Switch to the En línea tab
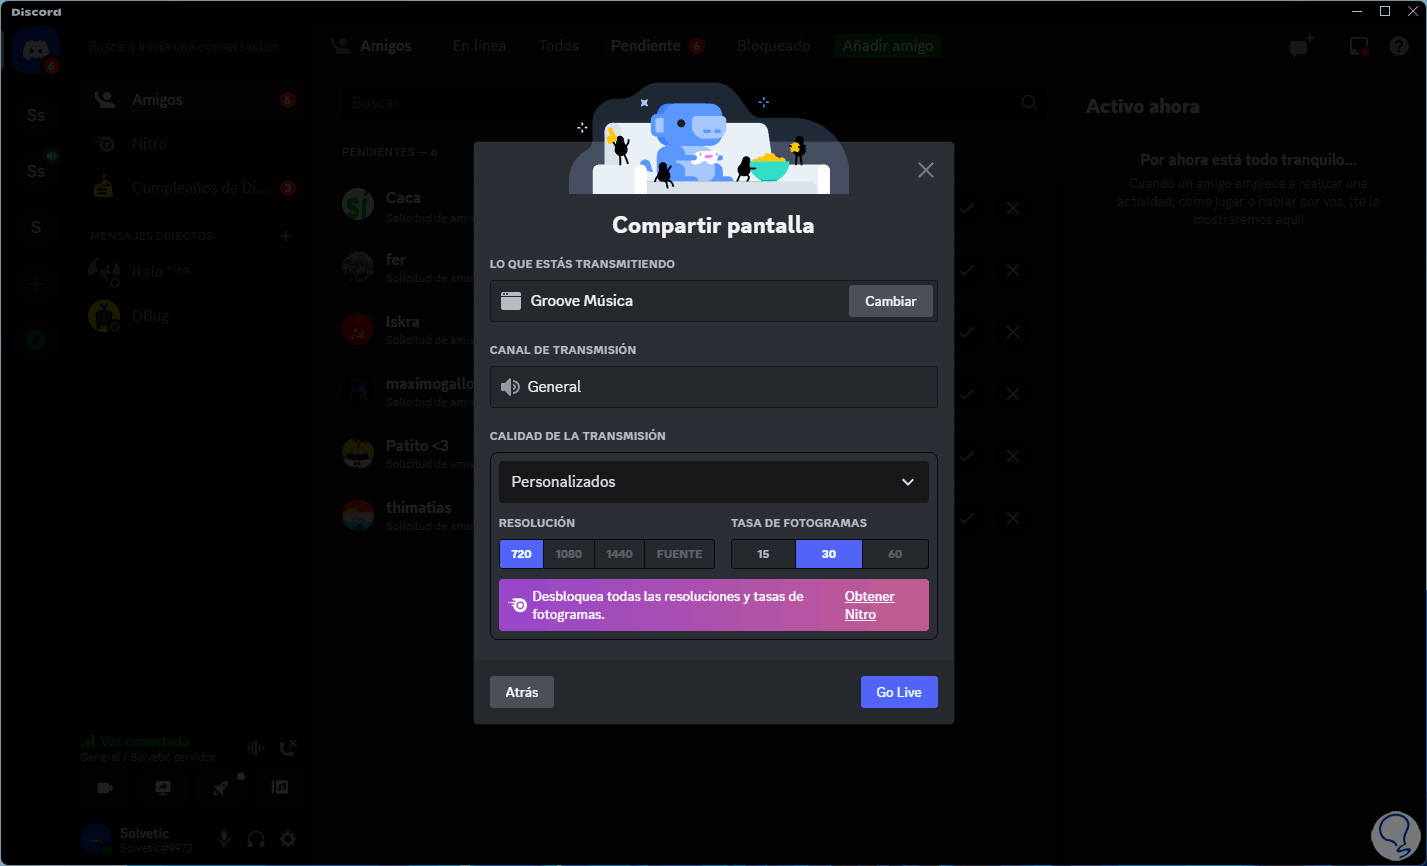Image resolution: width=1427 pixels, height=866 pixels. click(x=479, y=46)
